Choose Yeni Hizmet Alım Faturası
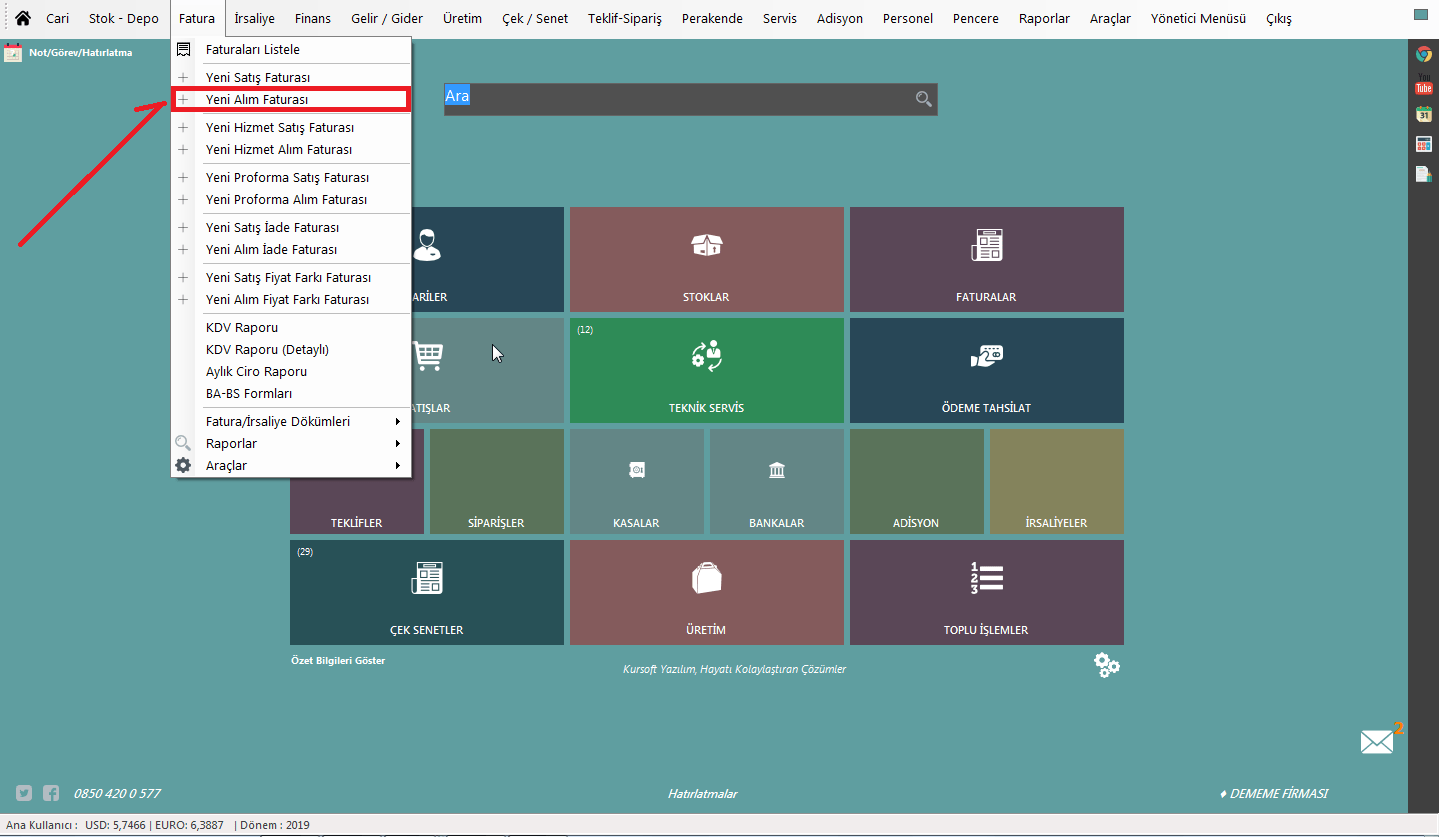 [291, 149]
